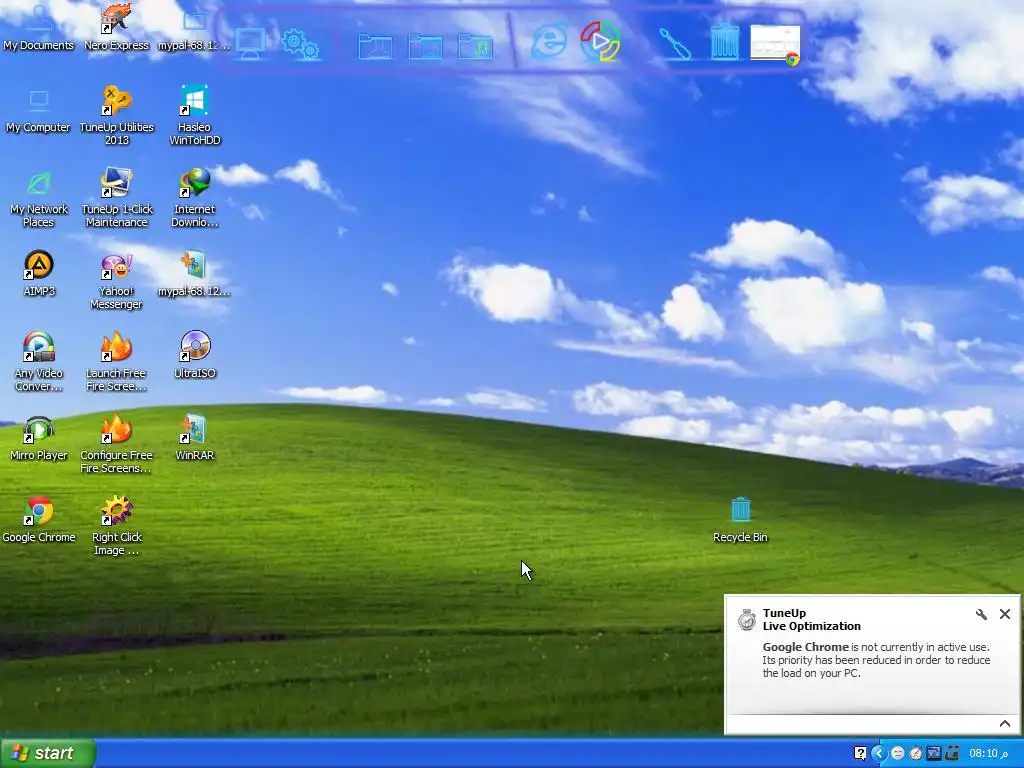Open the music folder icon in dock
The height and width of the screenshot is (768, 1024).
click(475, 46)
